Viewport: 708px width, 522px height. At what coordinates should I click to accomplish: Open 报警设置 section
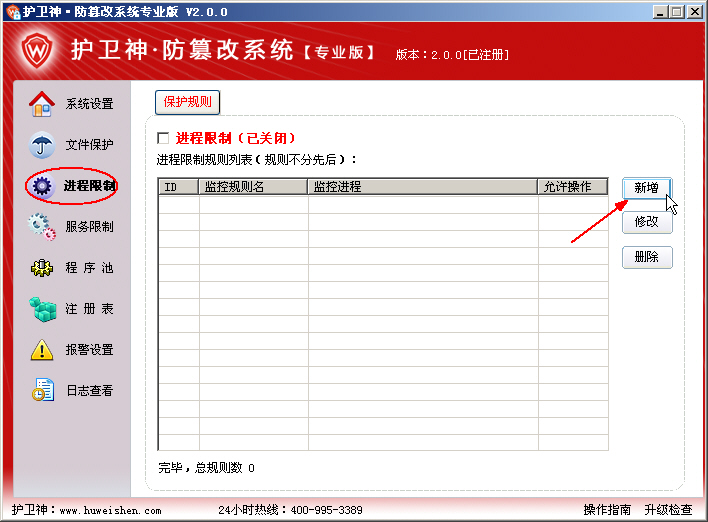coord(89,350)
